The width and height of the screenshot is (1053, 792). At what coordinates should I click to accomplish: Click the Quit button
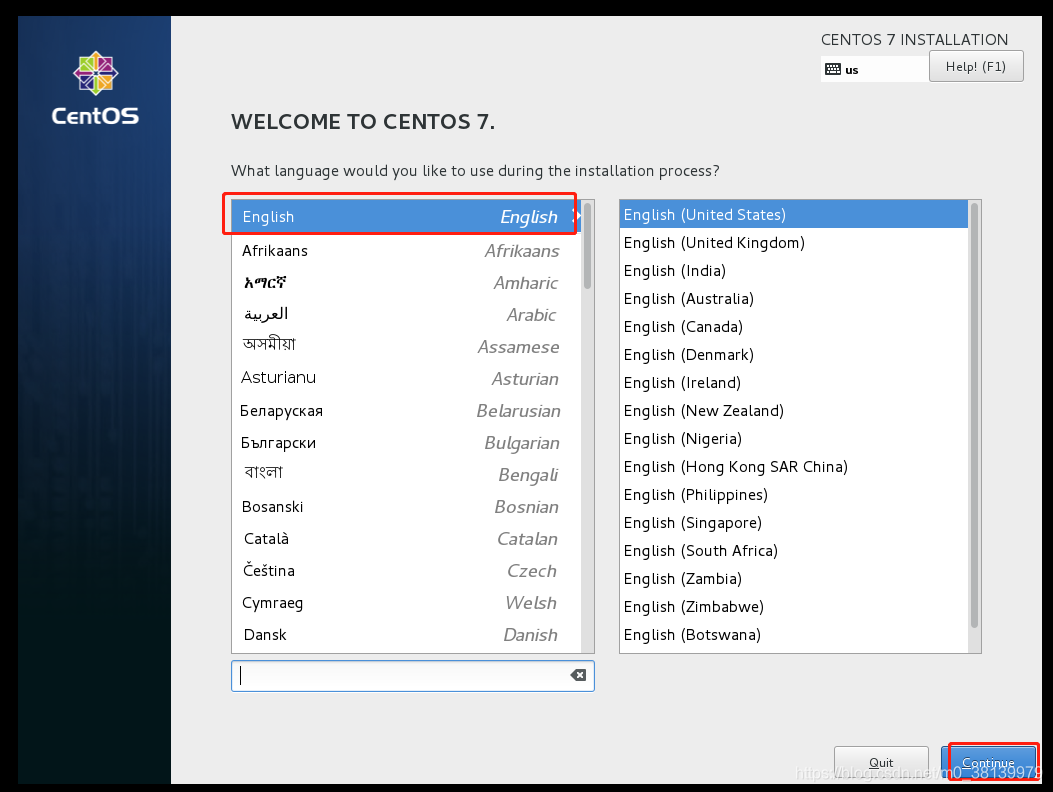tap(881, 763)
